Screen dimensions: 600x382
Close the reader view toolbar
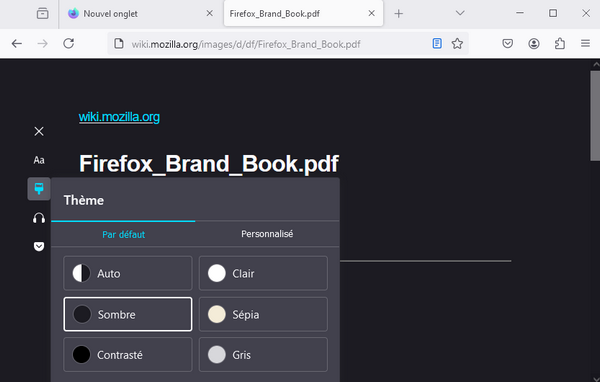click(39, 131)
